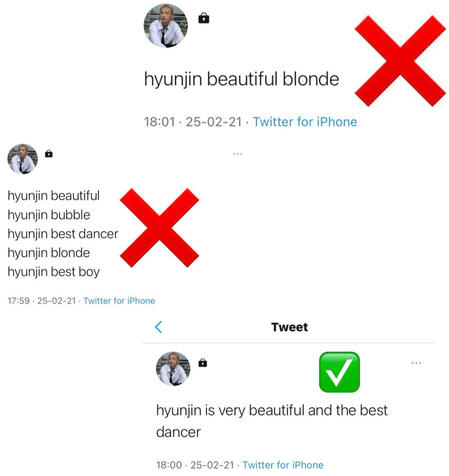This screenshot has height=476, width=449.
Task: Click the lock icon in the middle-left tweet
Action: click(x=49, y=154)
